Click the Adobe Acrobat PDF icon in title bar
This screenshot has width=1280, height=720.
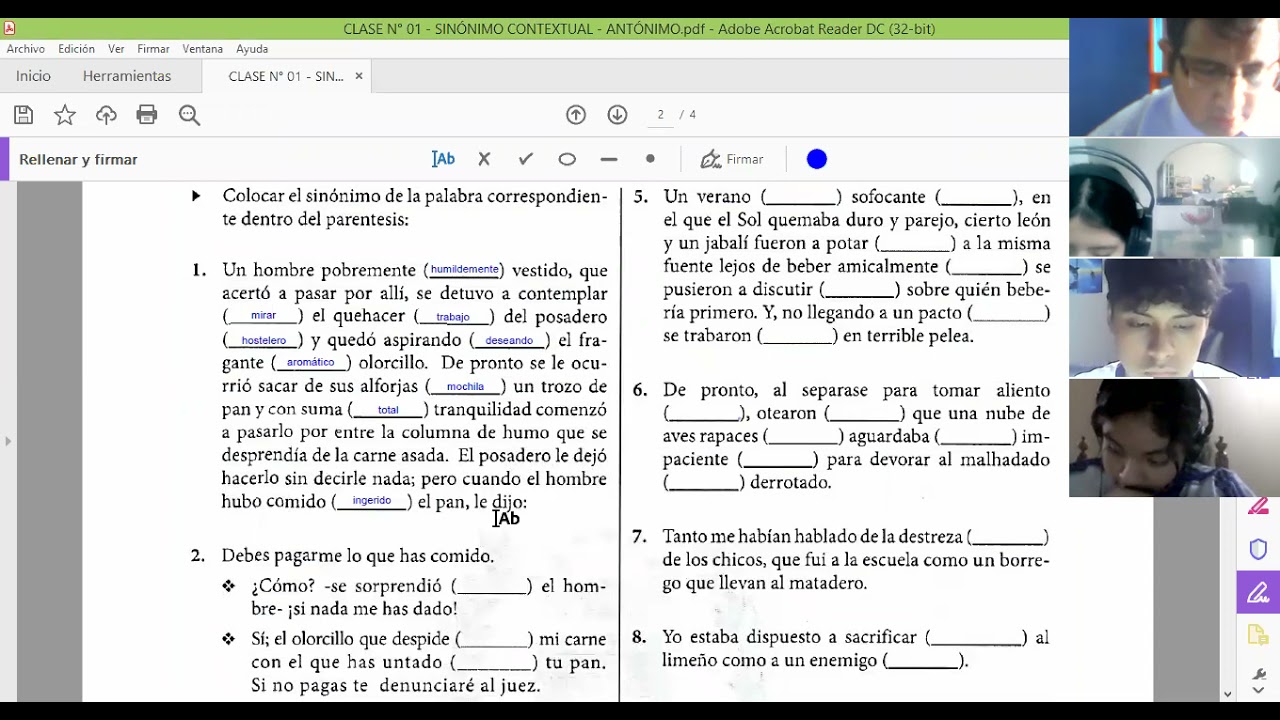9,28
